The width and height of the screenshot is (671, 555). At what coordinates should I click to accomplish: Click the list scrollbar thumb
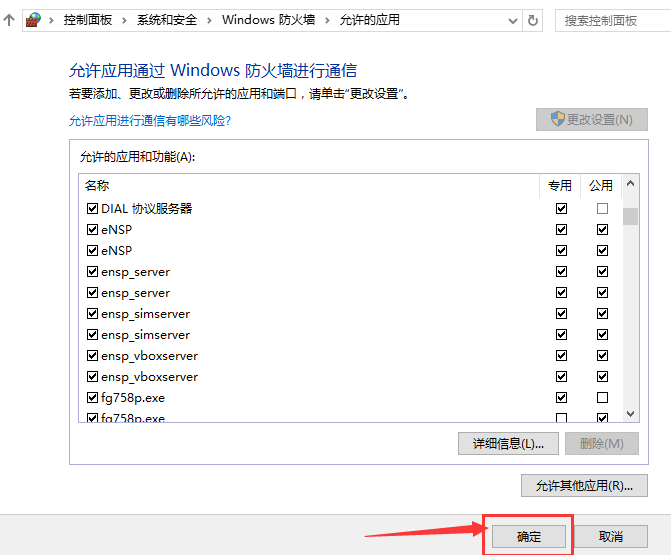click(630, 216)
